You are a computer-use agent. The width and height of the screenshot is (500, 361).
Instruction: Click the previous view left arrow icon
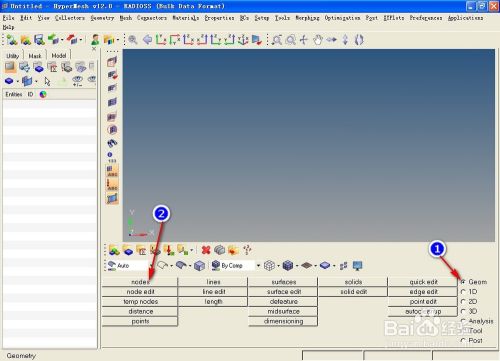[x=147, y=40]
